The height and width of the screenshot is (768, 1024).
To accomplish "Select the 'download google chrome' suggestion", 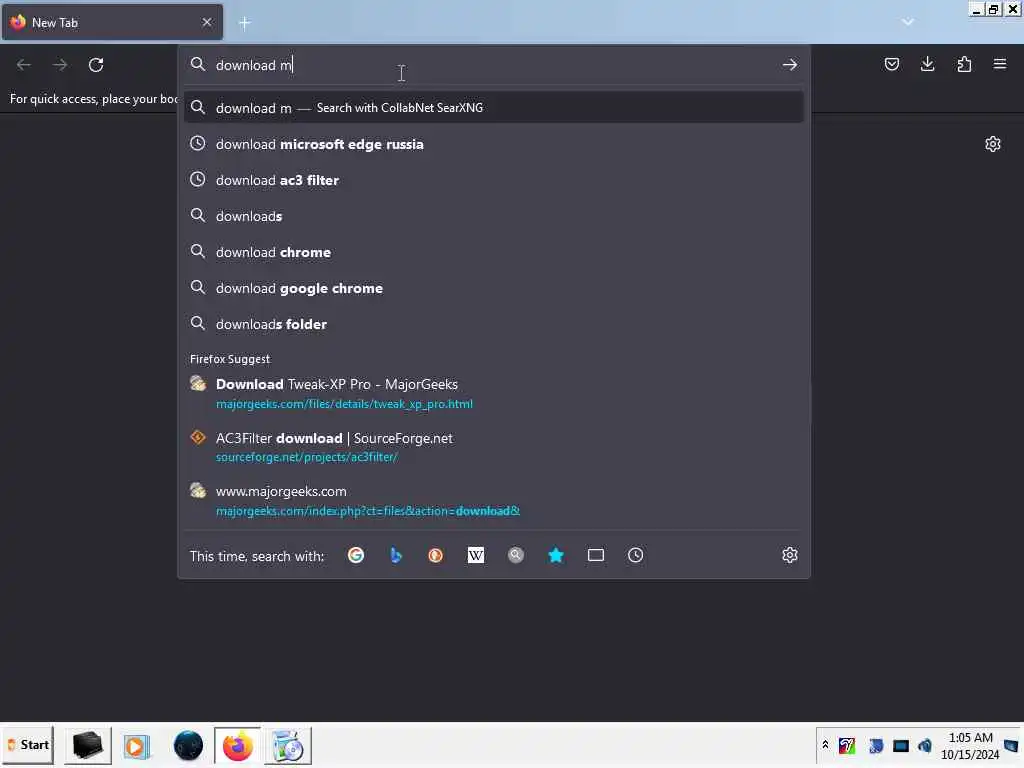I will tap(494, 288).
